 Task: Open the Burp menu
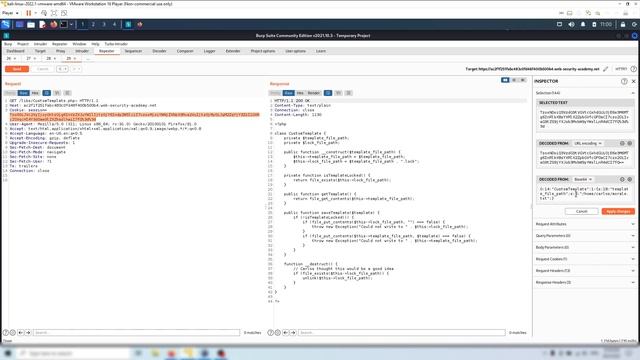tap(8, 44)
